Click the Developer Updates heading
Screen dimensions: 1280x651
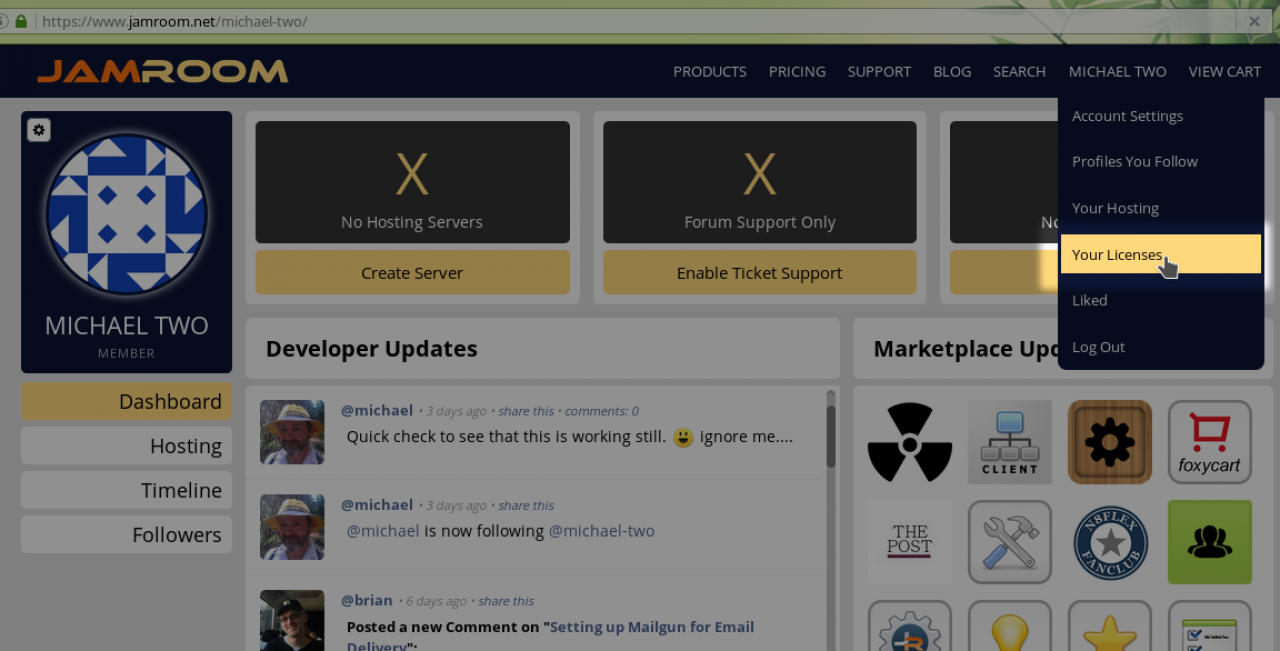pos(371,349)
